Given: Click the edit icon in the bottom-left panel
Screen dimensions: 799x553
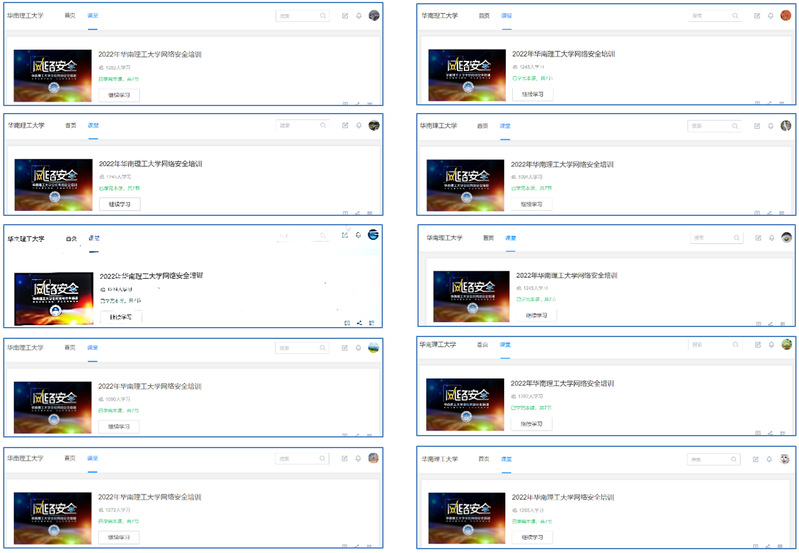Looking at the screenshot, I should click(344, 459).
